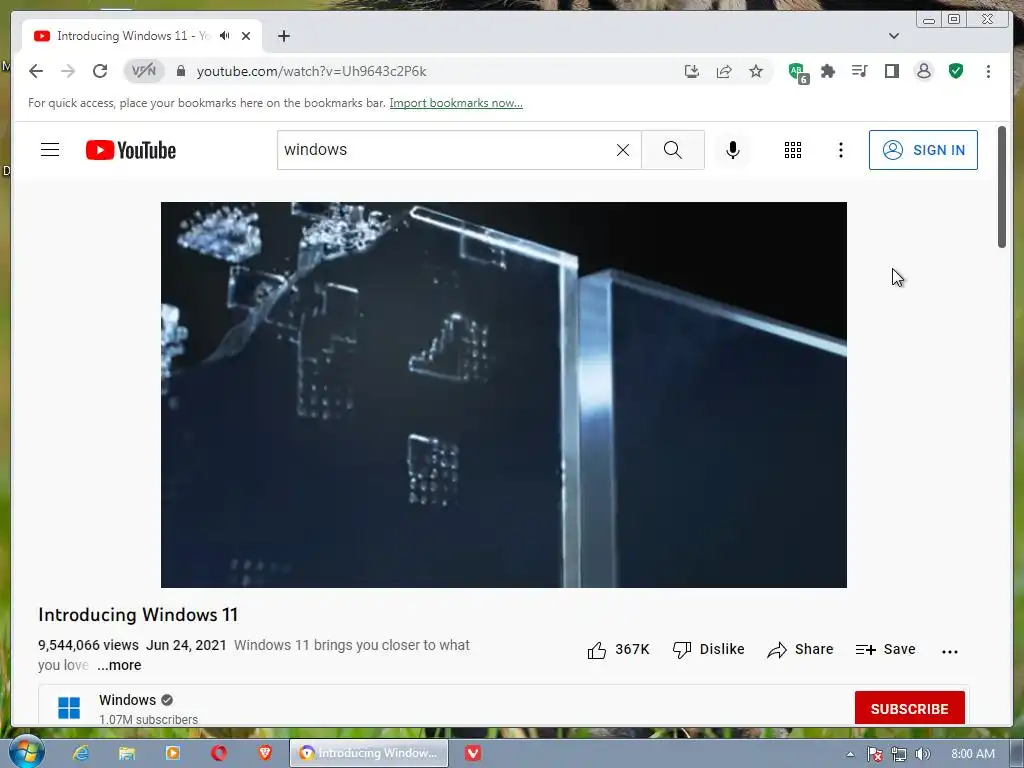This screenshot has width=1024, height=768.
Task: Open the Action Center flag icon
Action: 874,754
